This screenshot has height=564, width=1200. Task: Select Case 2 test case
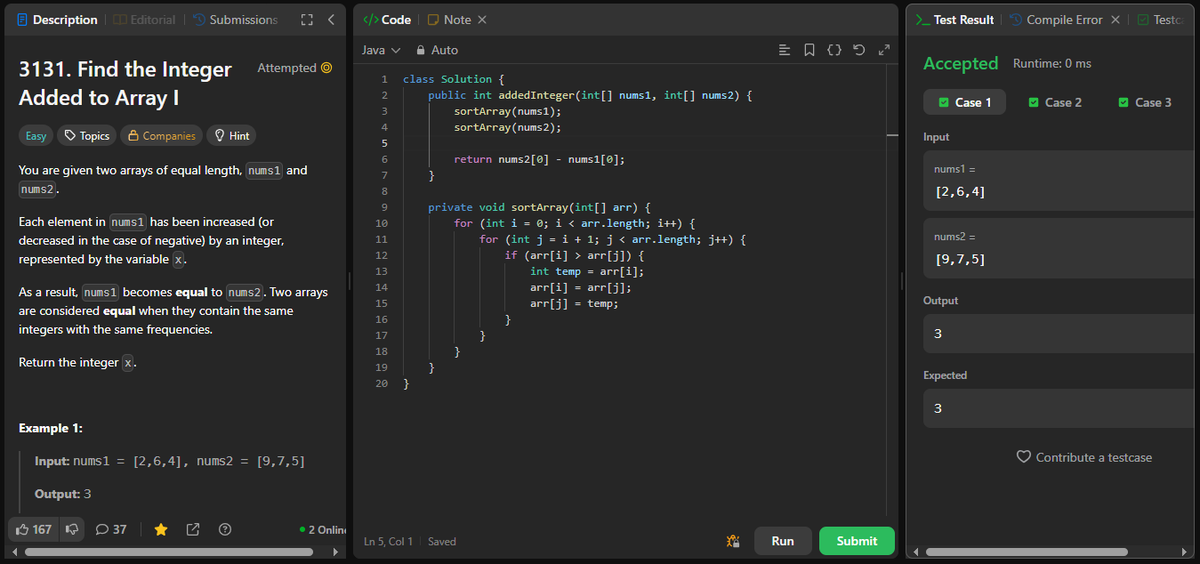click(1055, 102)
